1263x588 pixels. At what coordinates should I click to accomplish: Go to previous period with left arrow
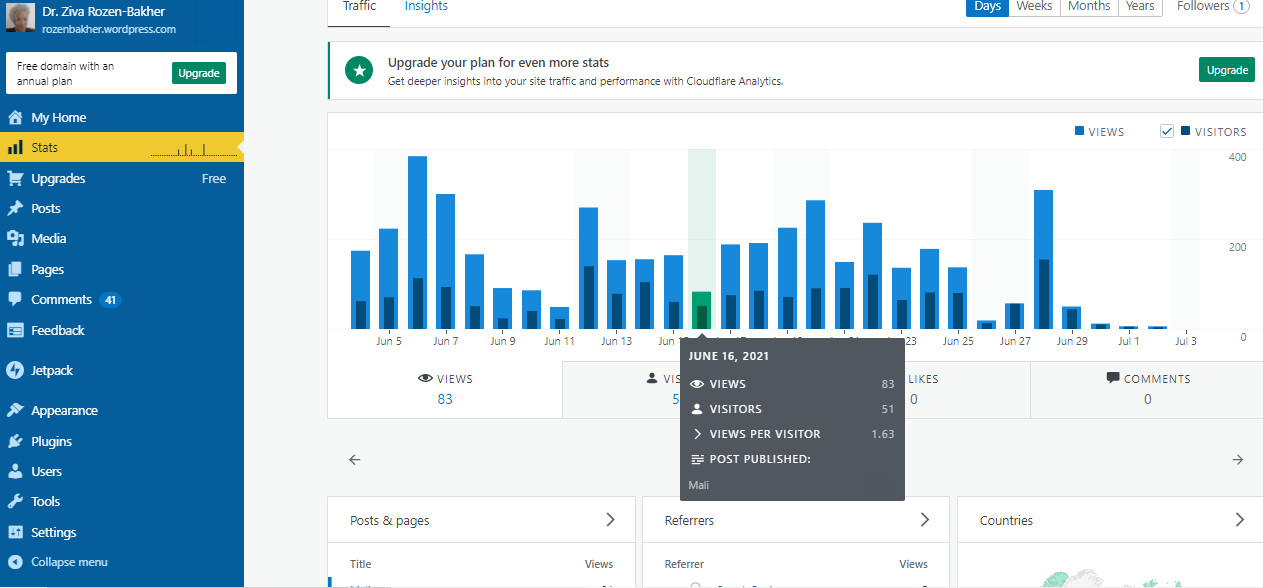354,460
